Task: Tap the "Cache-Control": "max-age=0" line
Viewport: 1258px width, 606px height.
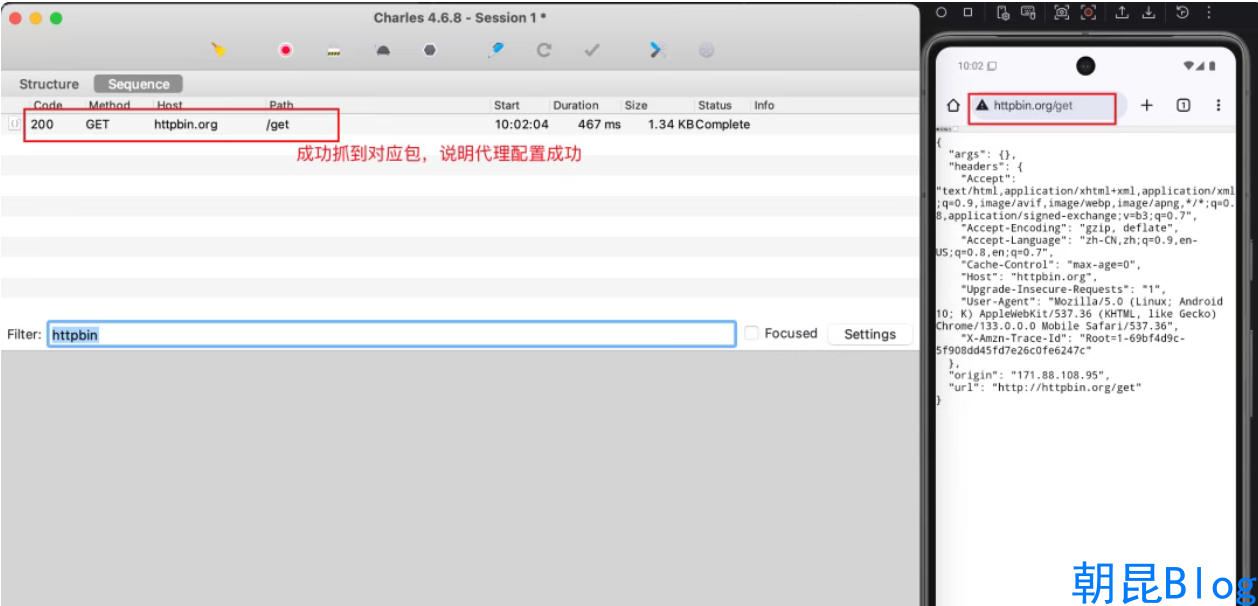Action: click(1050, 264)
